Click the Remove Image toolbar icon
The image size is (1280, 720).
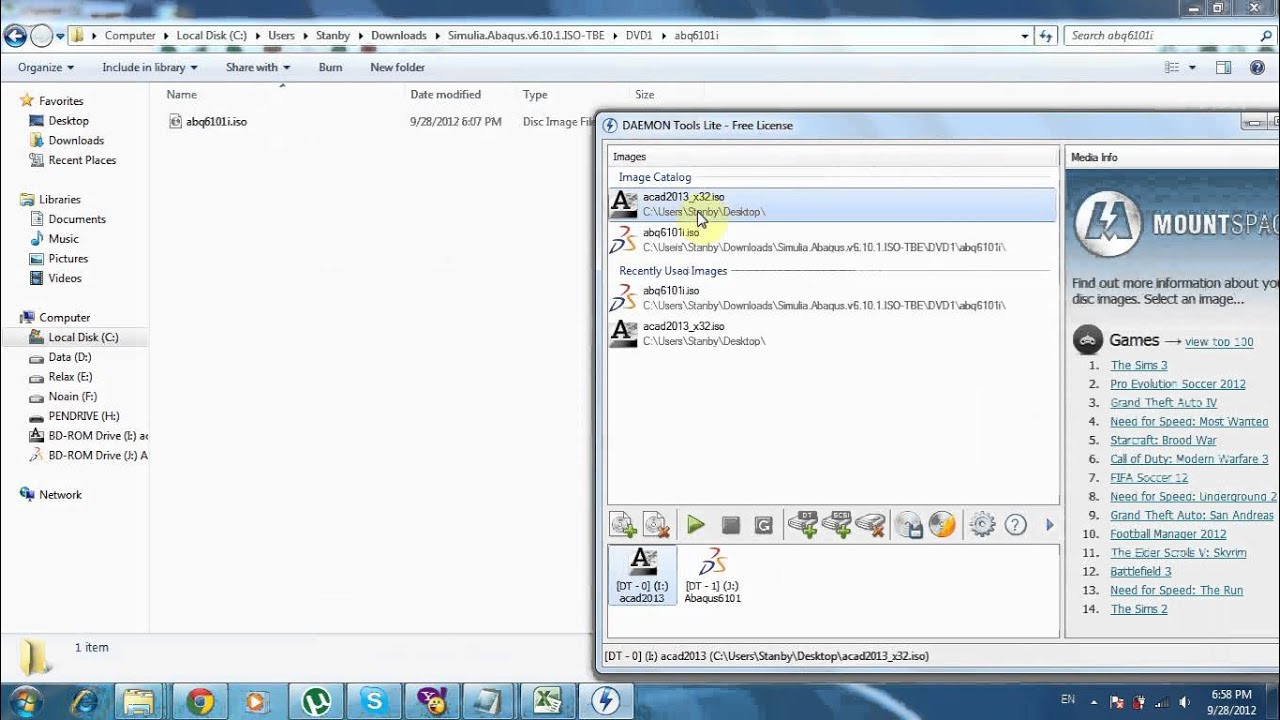point(656,525)
